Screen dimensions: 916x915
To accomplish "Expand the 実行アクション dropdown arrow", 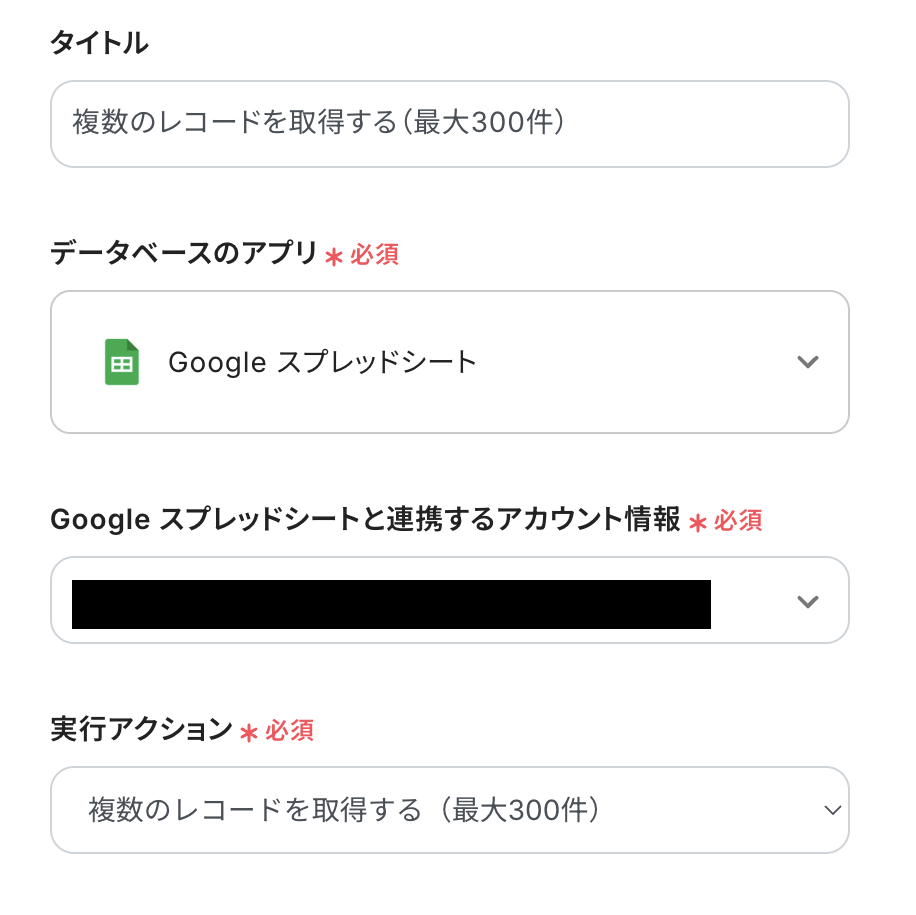I will 832,810.
